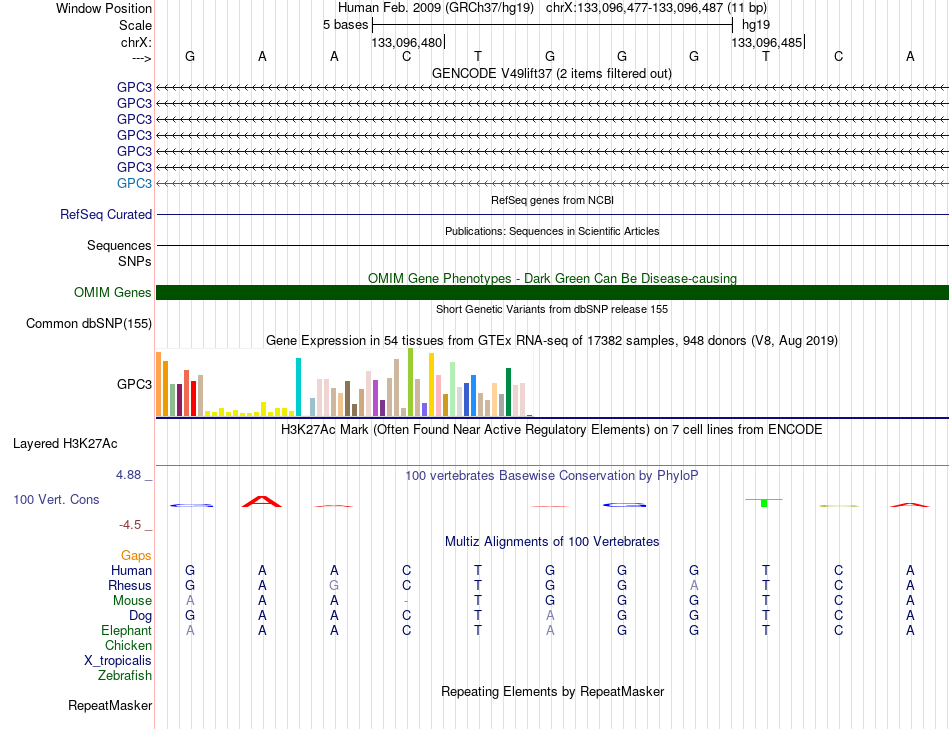
Task: Click the Mouse gap dash in alignment
Action: click(407, 601)
